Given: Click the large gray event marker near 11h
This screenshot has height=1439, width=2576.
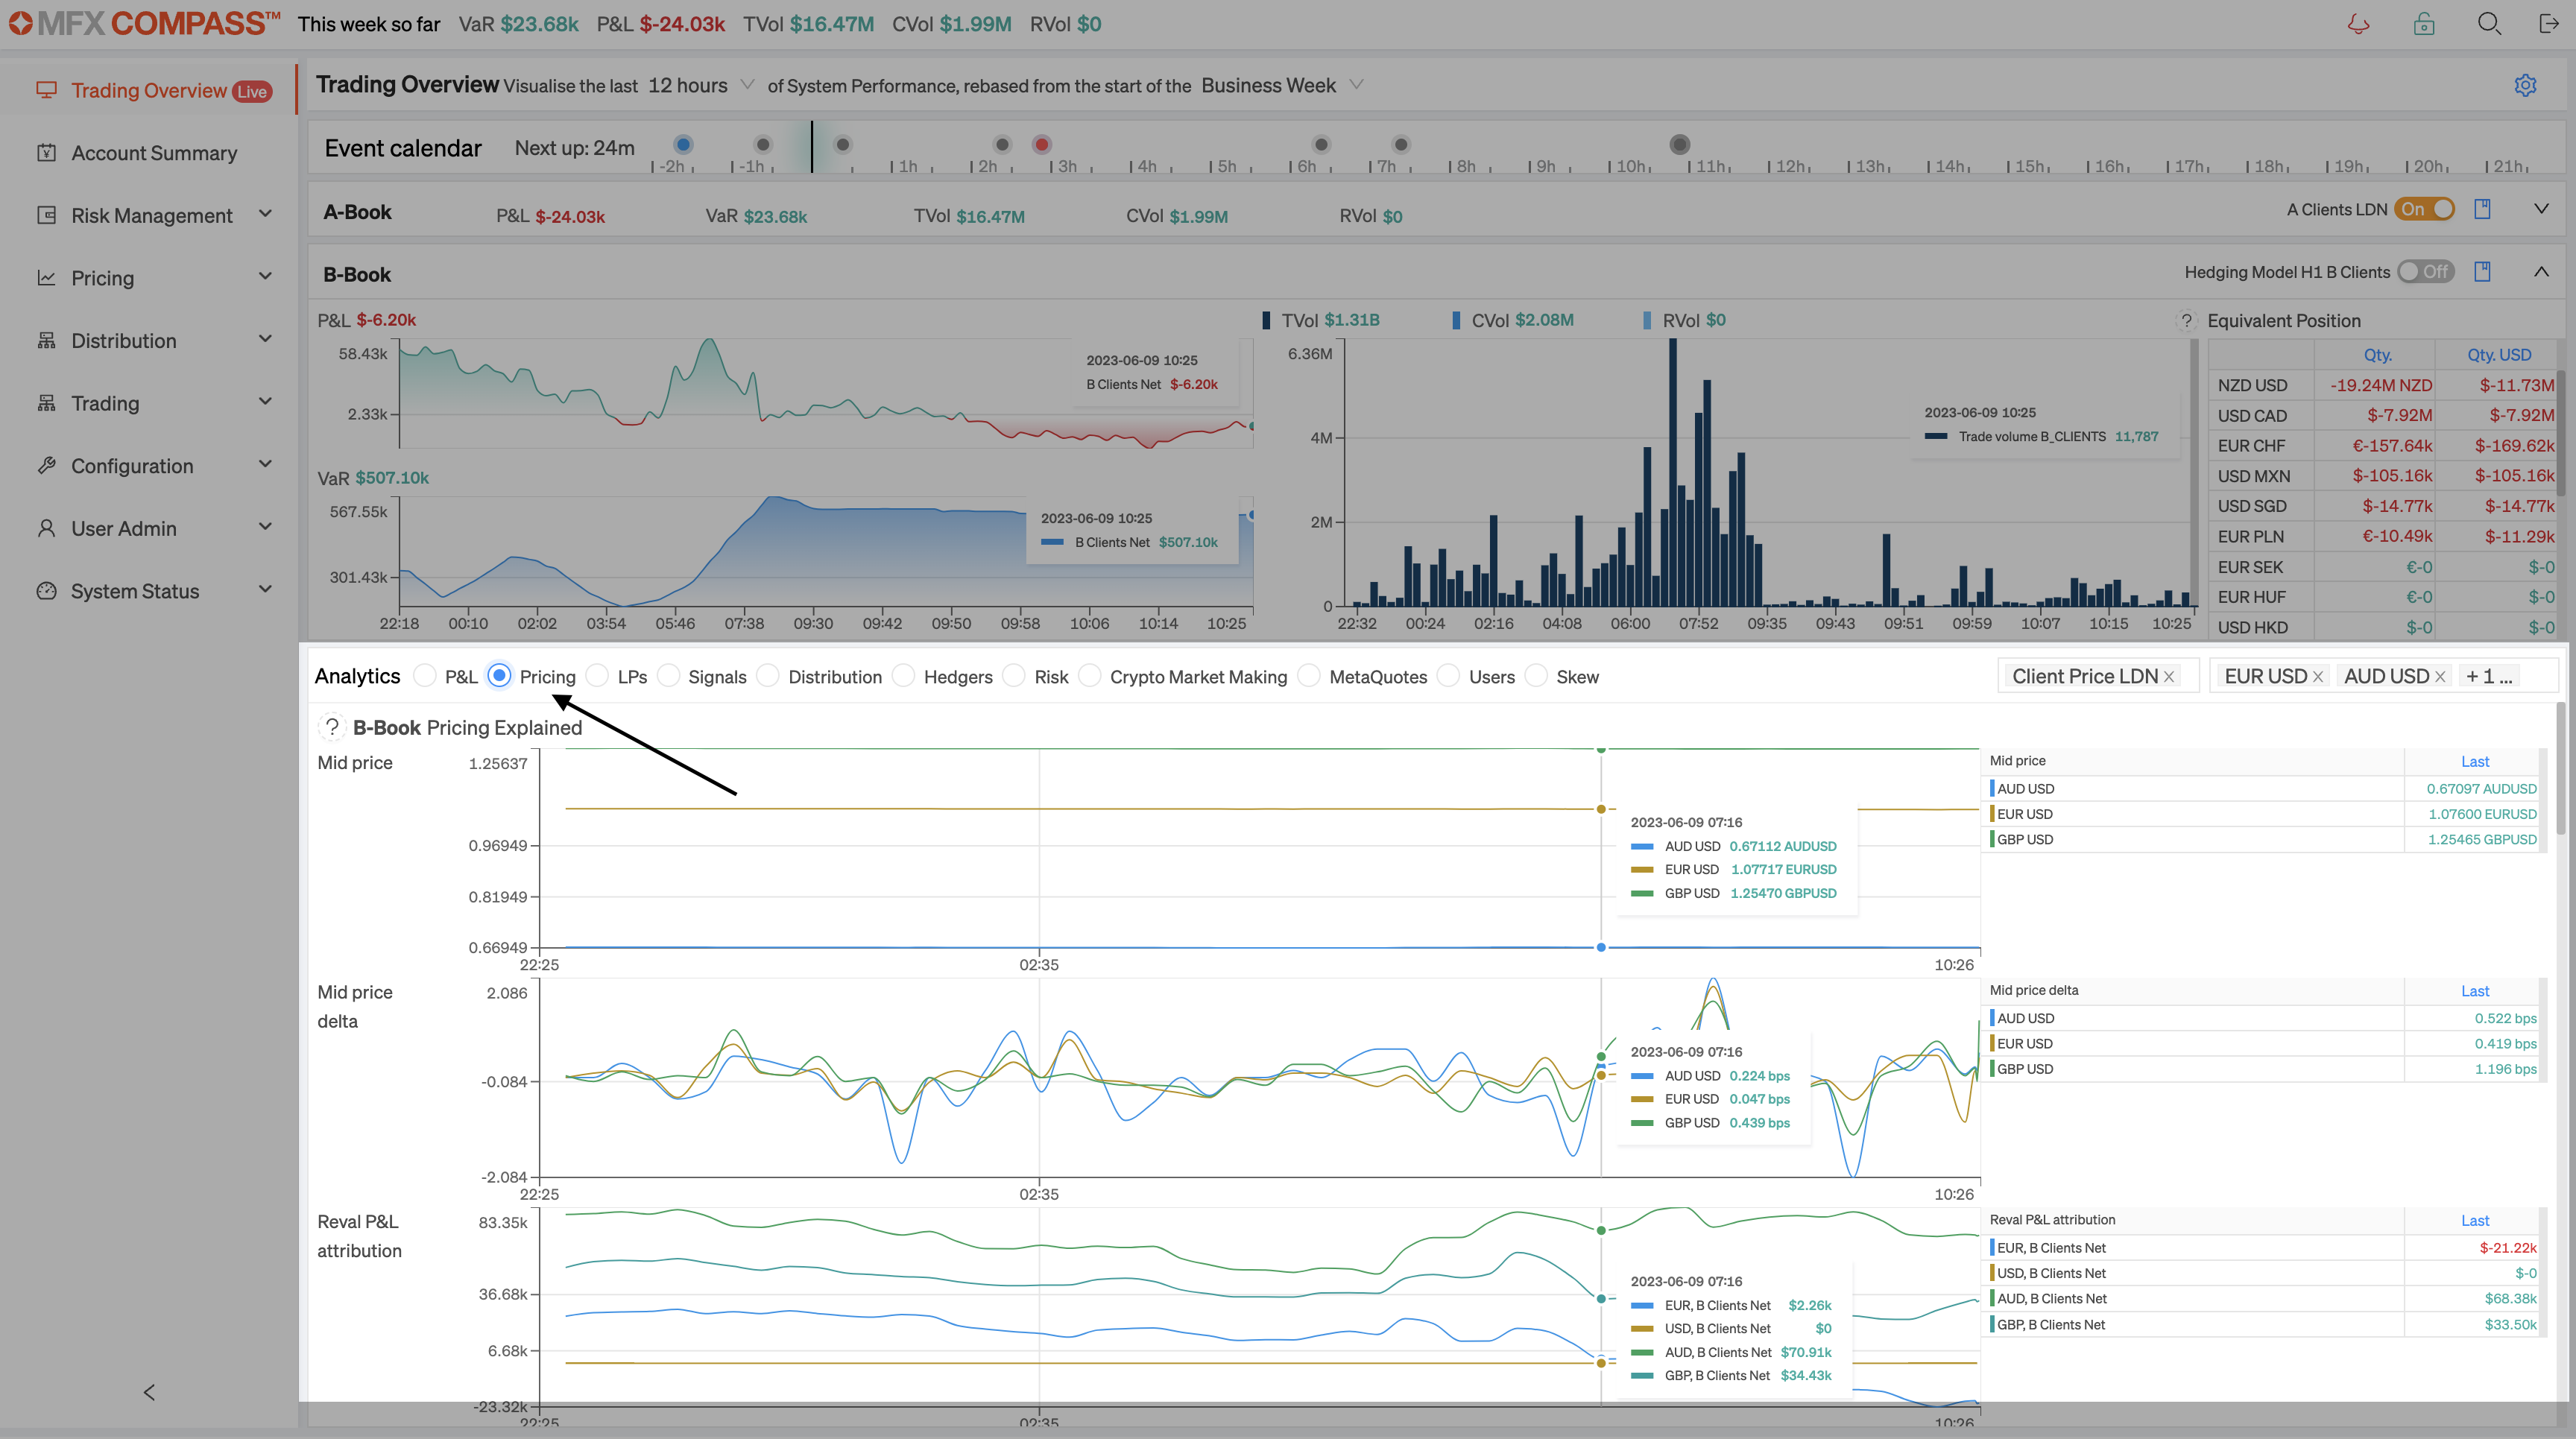Looking at the screenshot, I should click(x=1680, y=145).
